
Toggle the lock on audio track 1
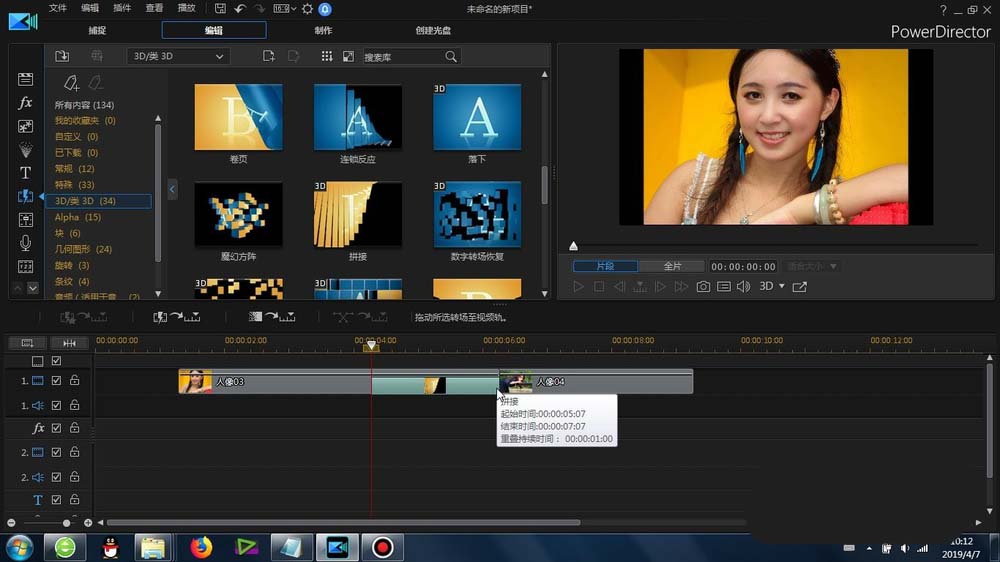74,405
